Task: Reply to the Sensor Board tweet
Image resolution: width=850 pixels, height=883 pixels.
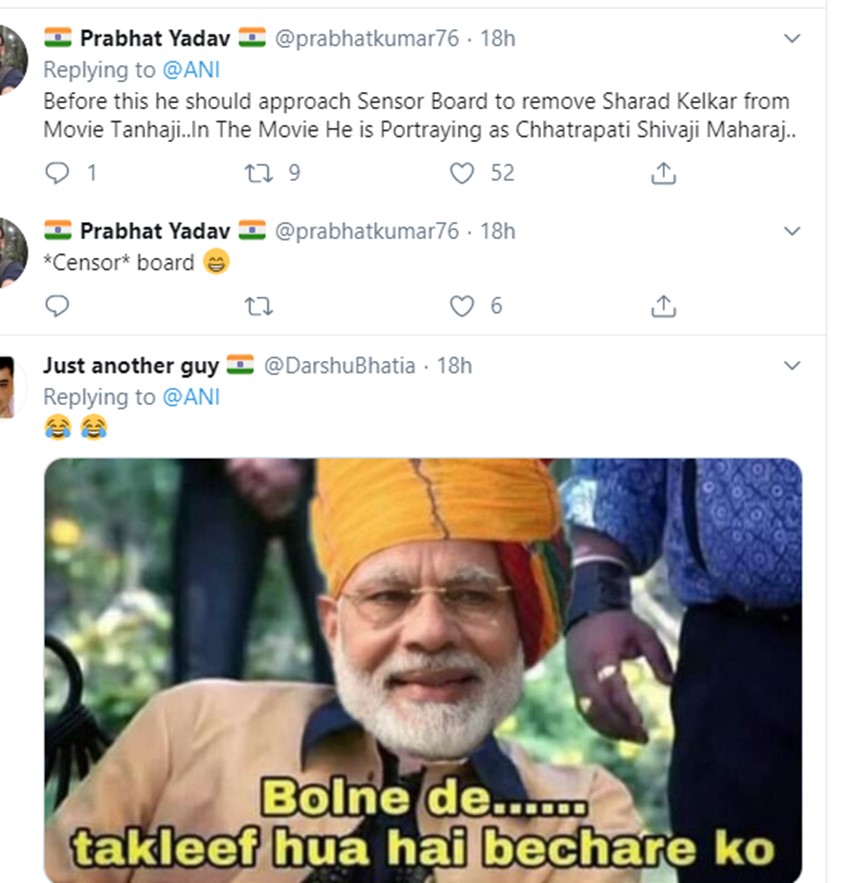Action: click(58, 173)
